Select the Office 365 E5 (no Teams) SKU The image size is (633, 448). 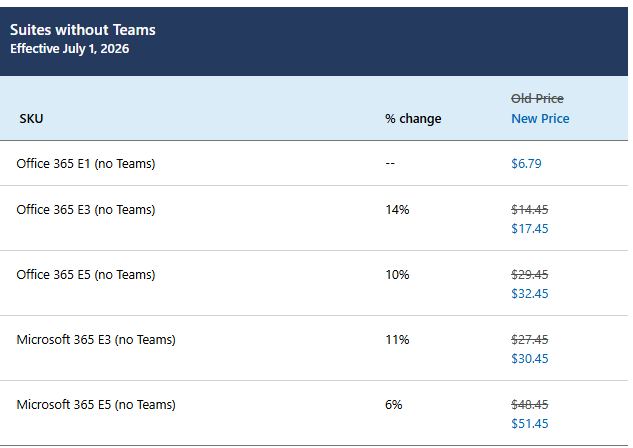(x=86, y=274)
